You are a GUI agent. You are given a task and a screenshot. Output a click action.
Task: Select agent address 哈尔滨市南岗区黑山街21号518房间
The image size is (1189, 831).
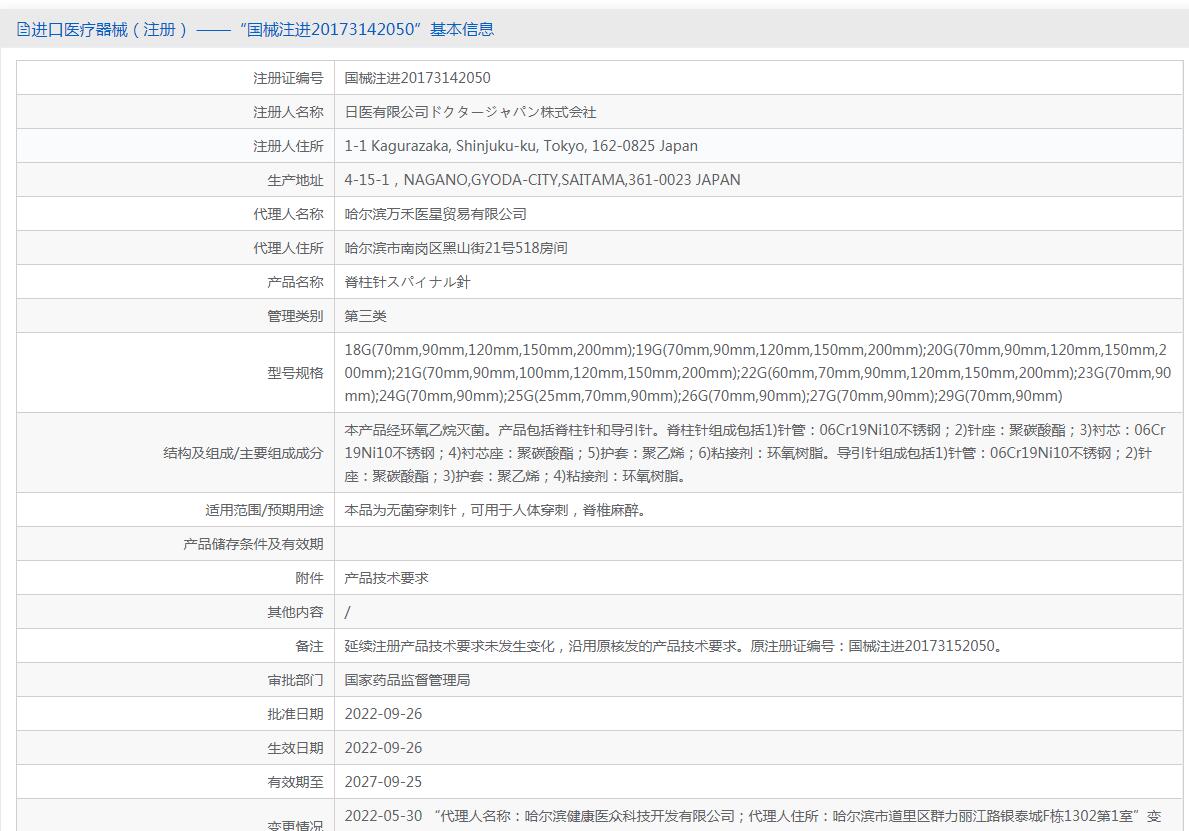[456, 249]
